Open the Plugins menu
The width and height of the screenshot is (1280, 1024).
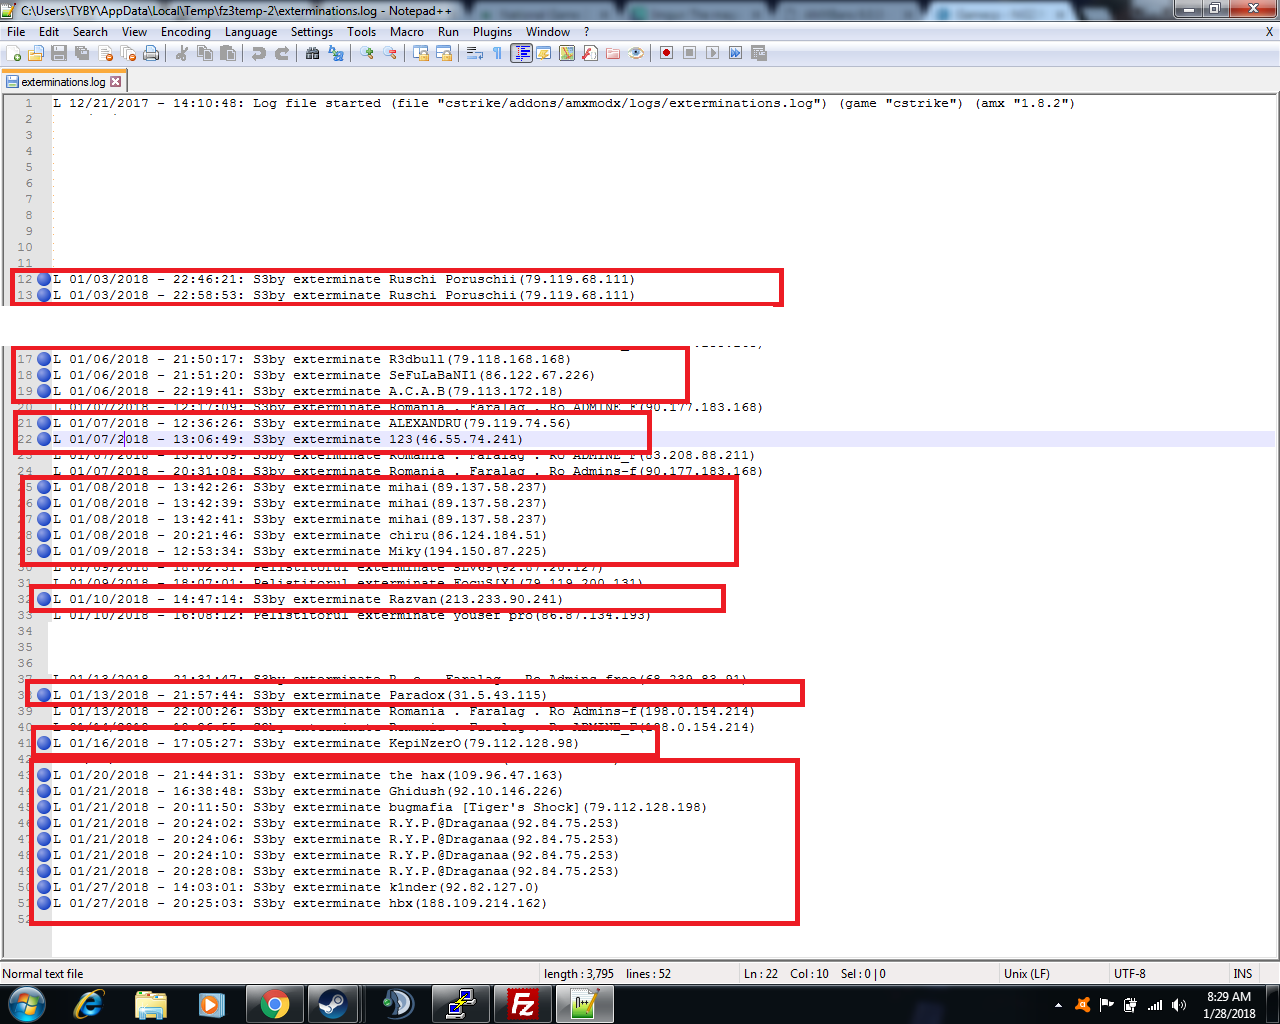[492, 32]
